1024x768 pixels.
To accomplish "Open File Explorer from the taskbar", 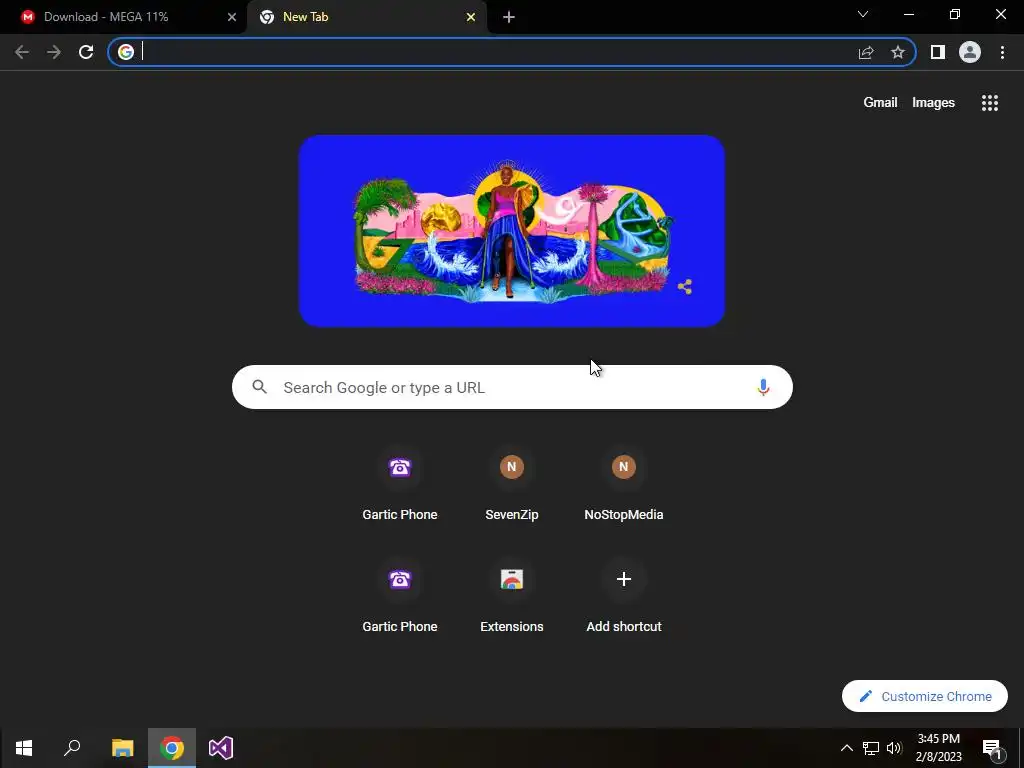I will tap(122, 748).
